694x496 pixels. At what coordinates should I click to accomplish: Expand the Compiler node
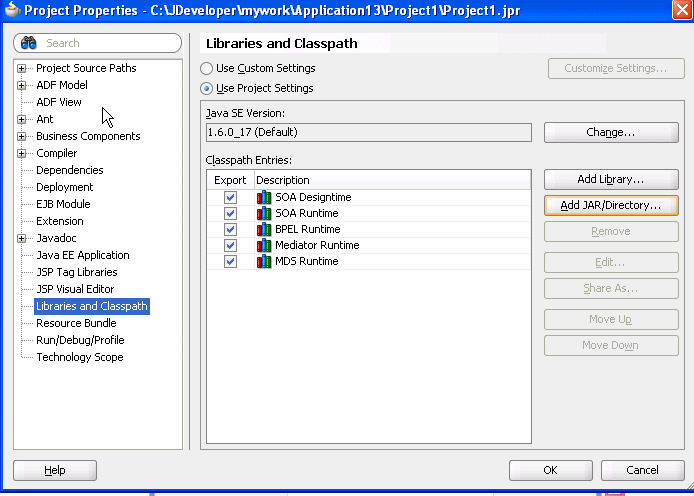point(21,153)
